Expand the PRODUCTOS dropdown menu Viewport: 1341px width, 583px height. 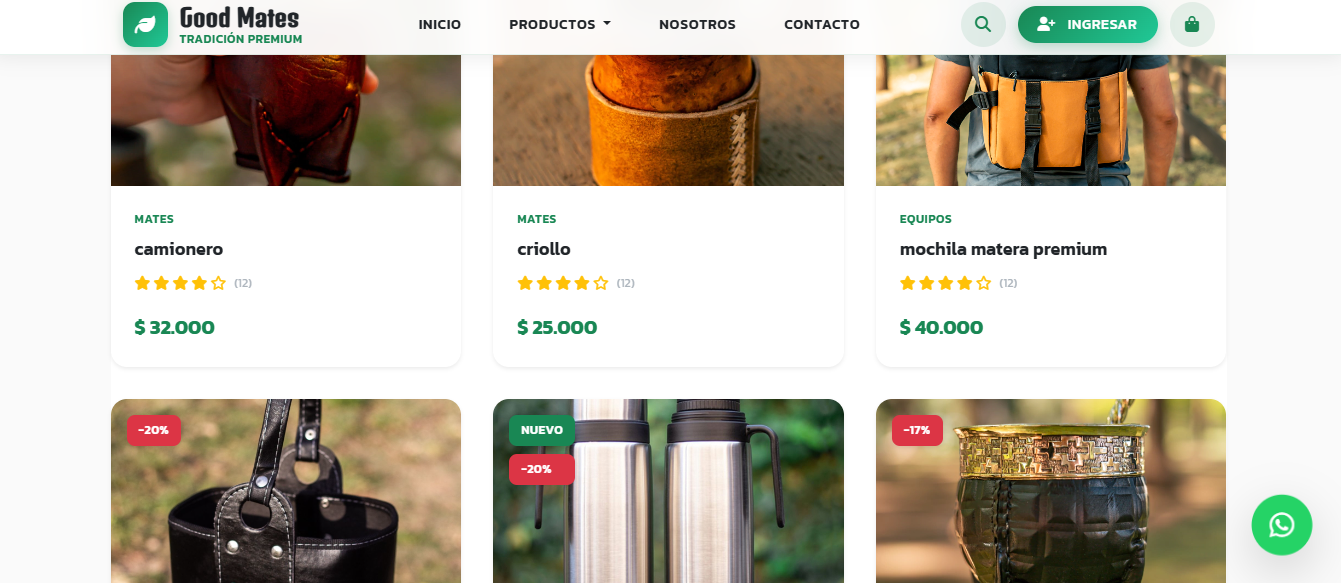[559, 24]
